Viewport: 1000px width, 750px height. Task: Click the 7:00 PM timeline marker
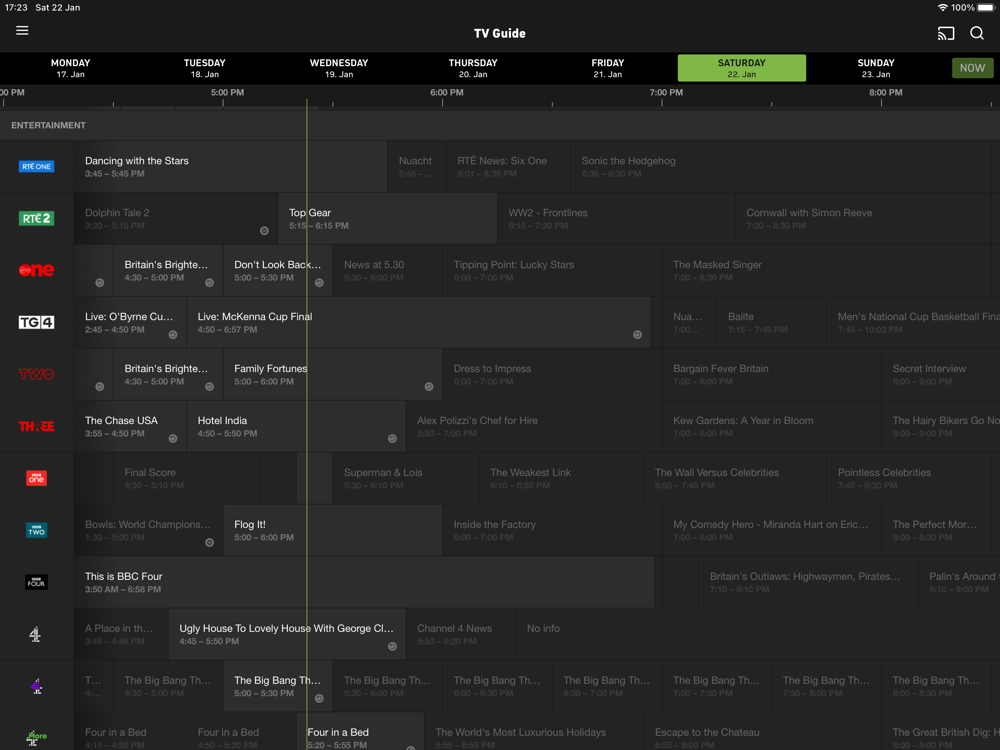666,92
